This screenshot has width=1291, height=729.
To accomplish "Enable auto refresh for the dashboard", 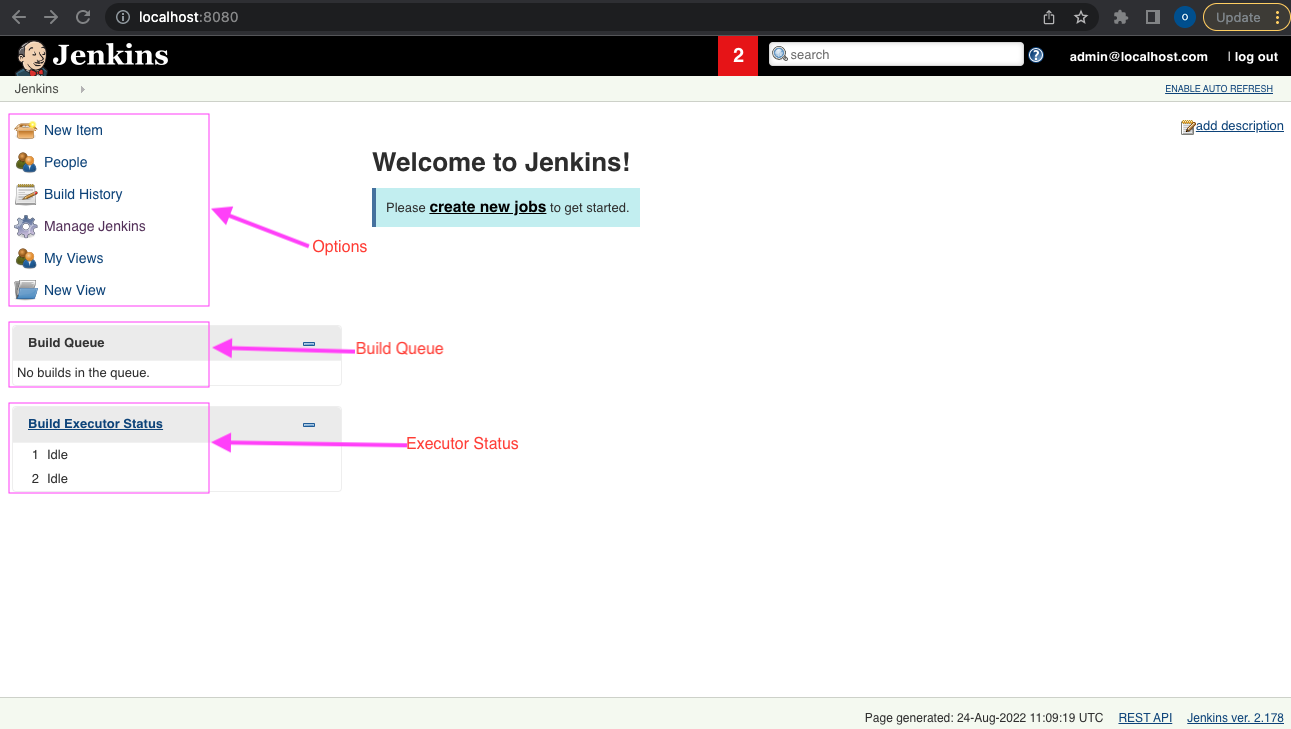I will pos(1218,88).
